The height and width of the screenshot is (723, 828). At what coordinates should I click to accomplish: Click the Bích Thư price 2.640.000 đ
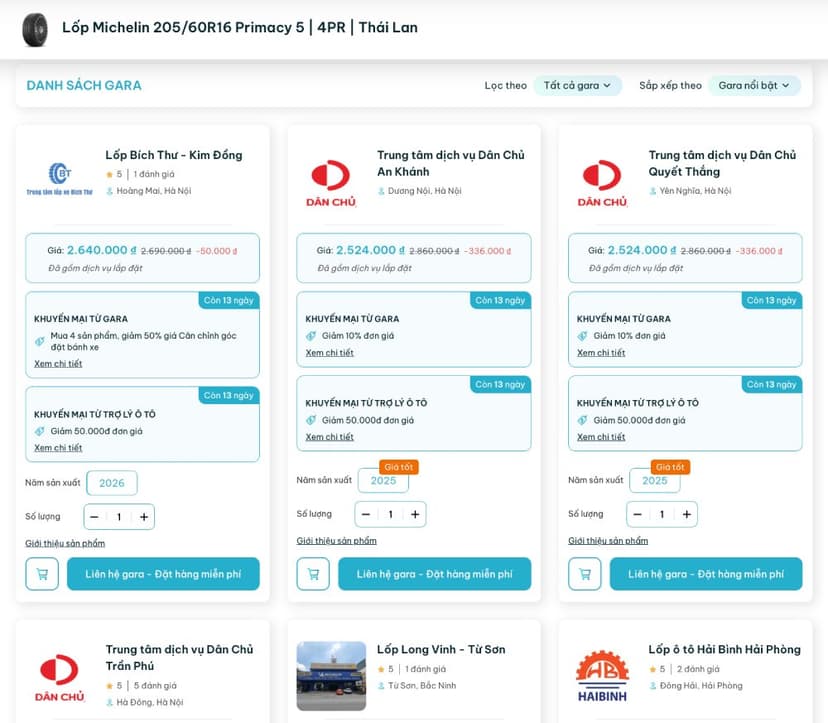pos(101,250)
